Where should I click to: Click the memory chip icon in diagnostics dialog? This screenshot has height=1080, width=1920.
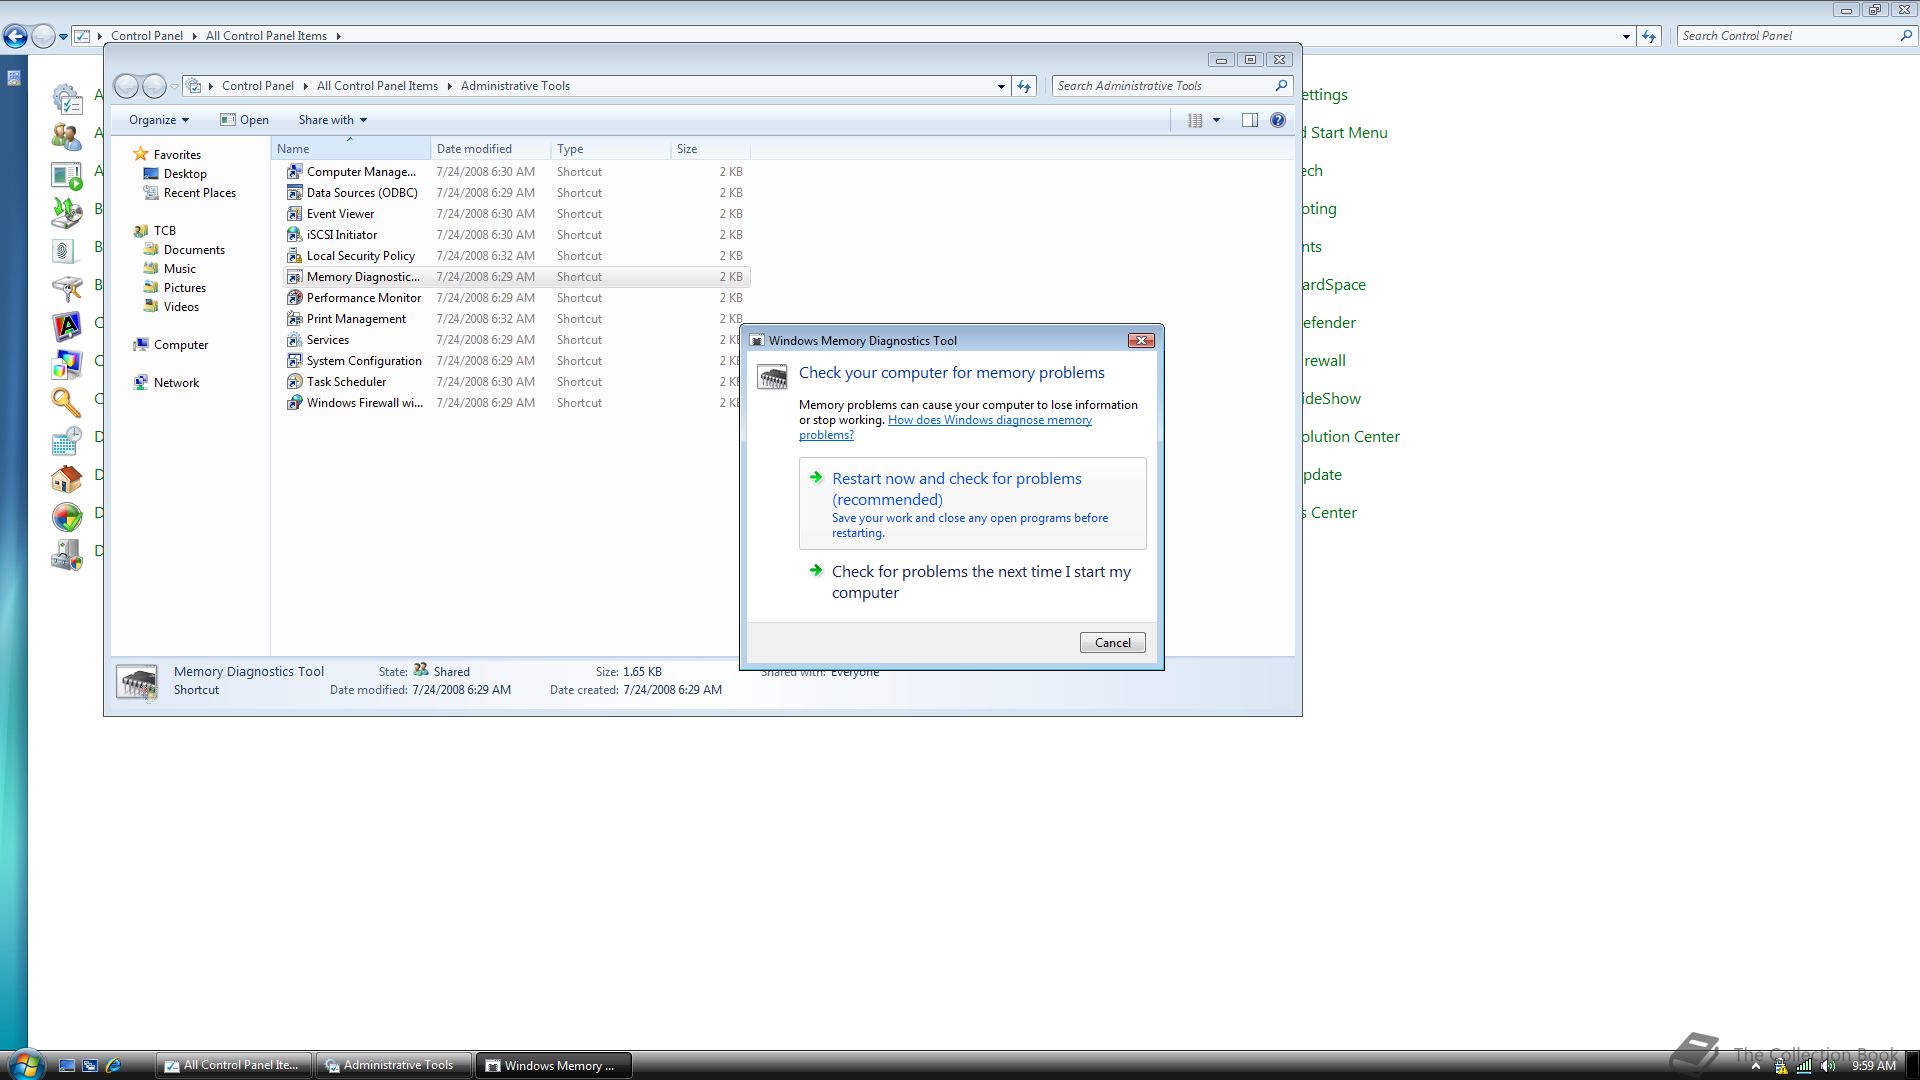772,377
